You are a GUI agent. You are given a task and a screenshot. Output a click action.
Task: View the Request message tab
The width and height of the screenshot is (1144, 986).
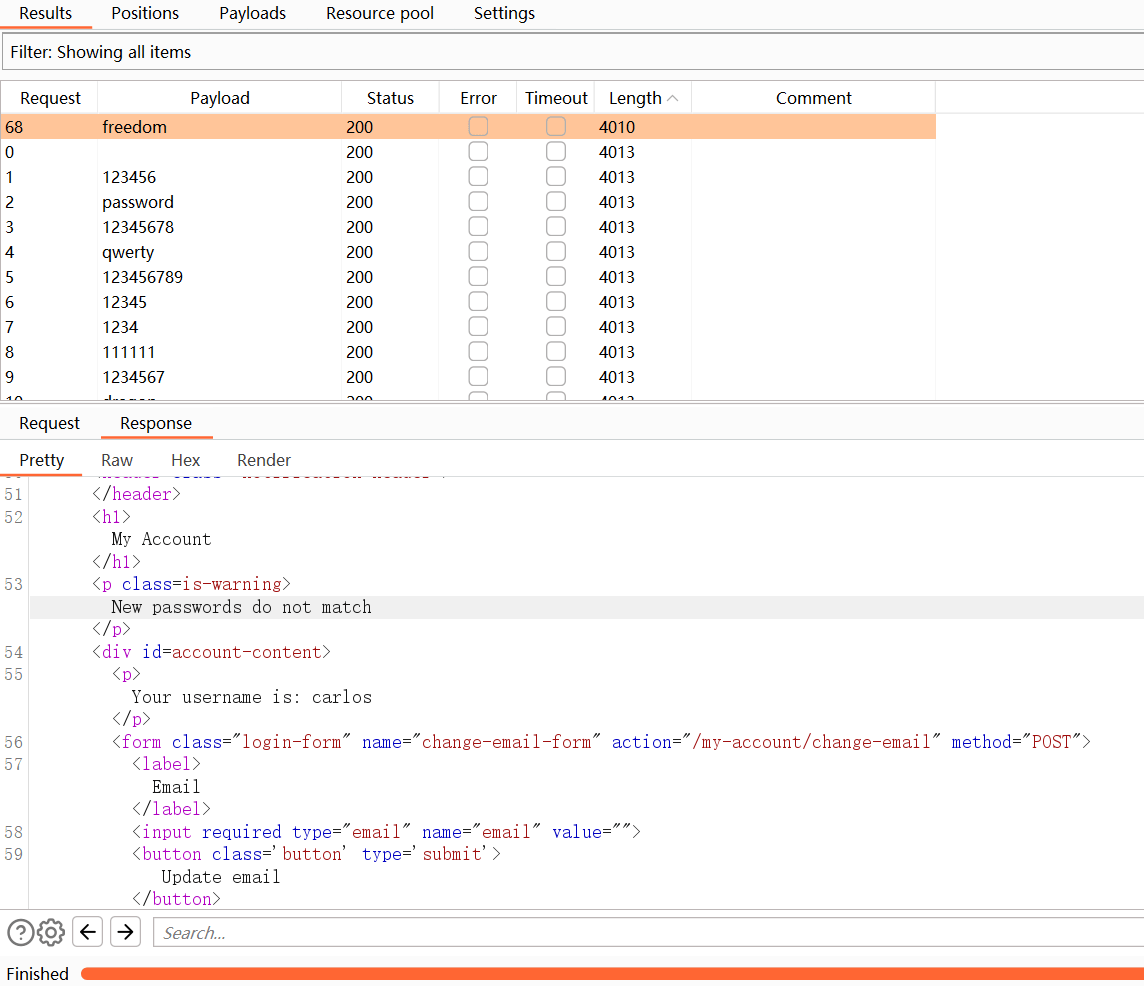[x=49, y=424]
